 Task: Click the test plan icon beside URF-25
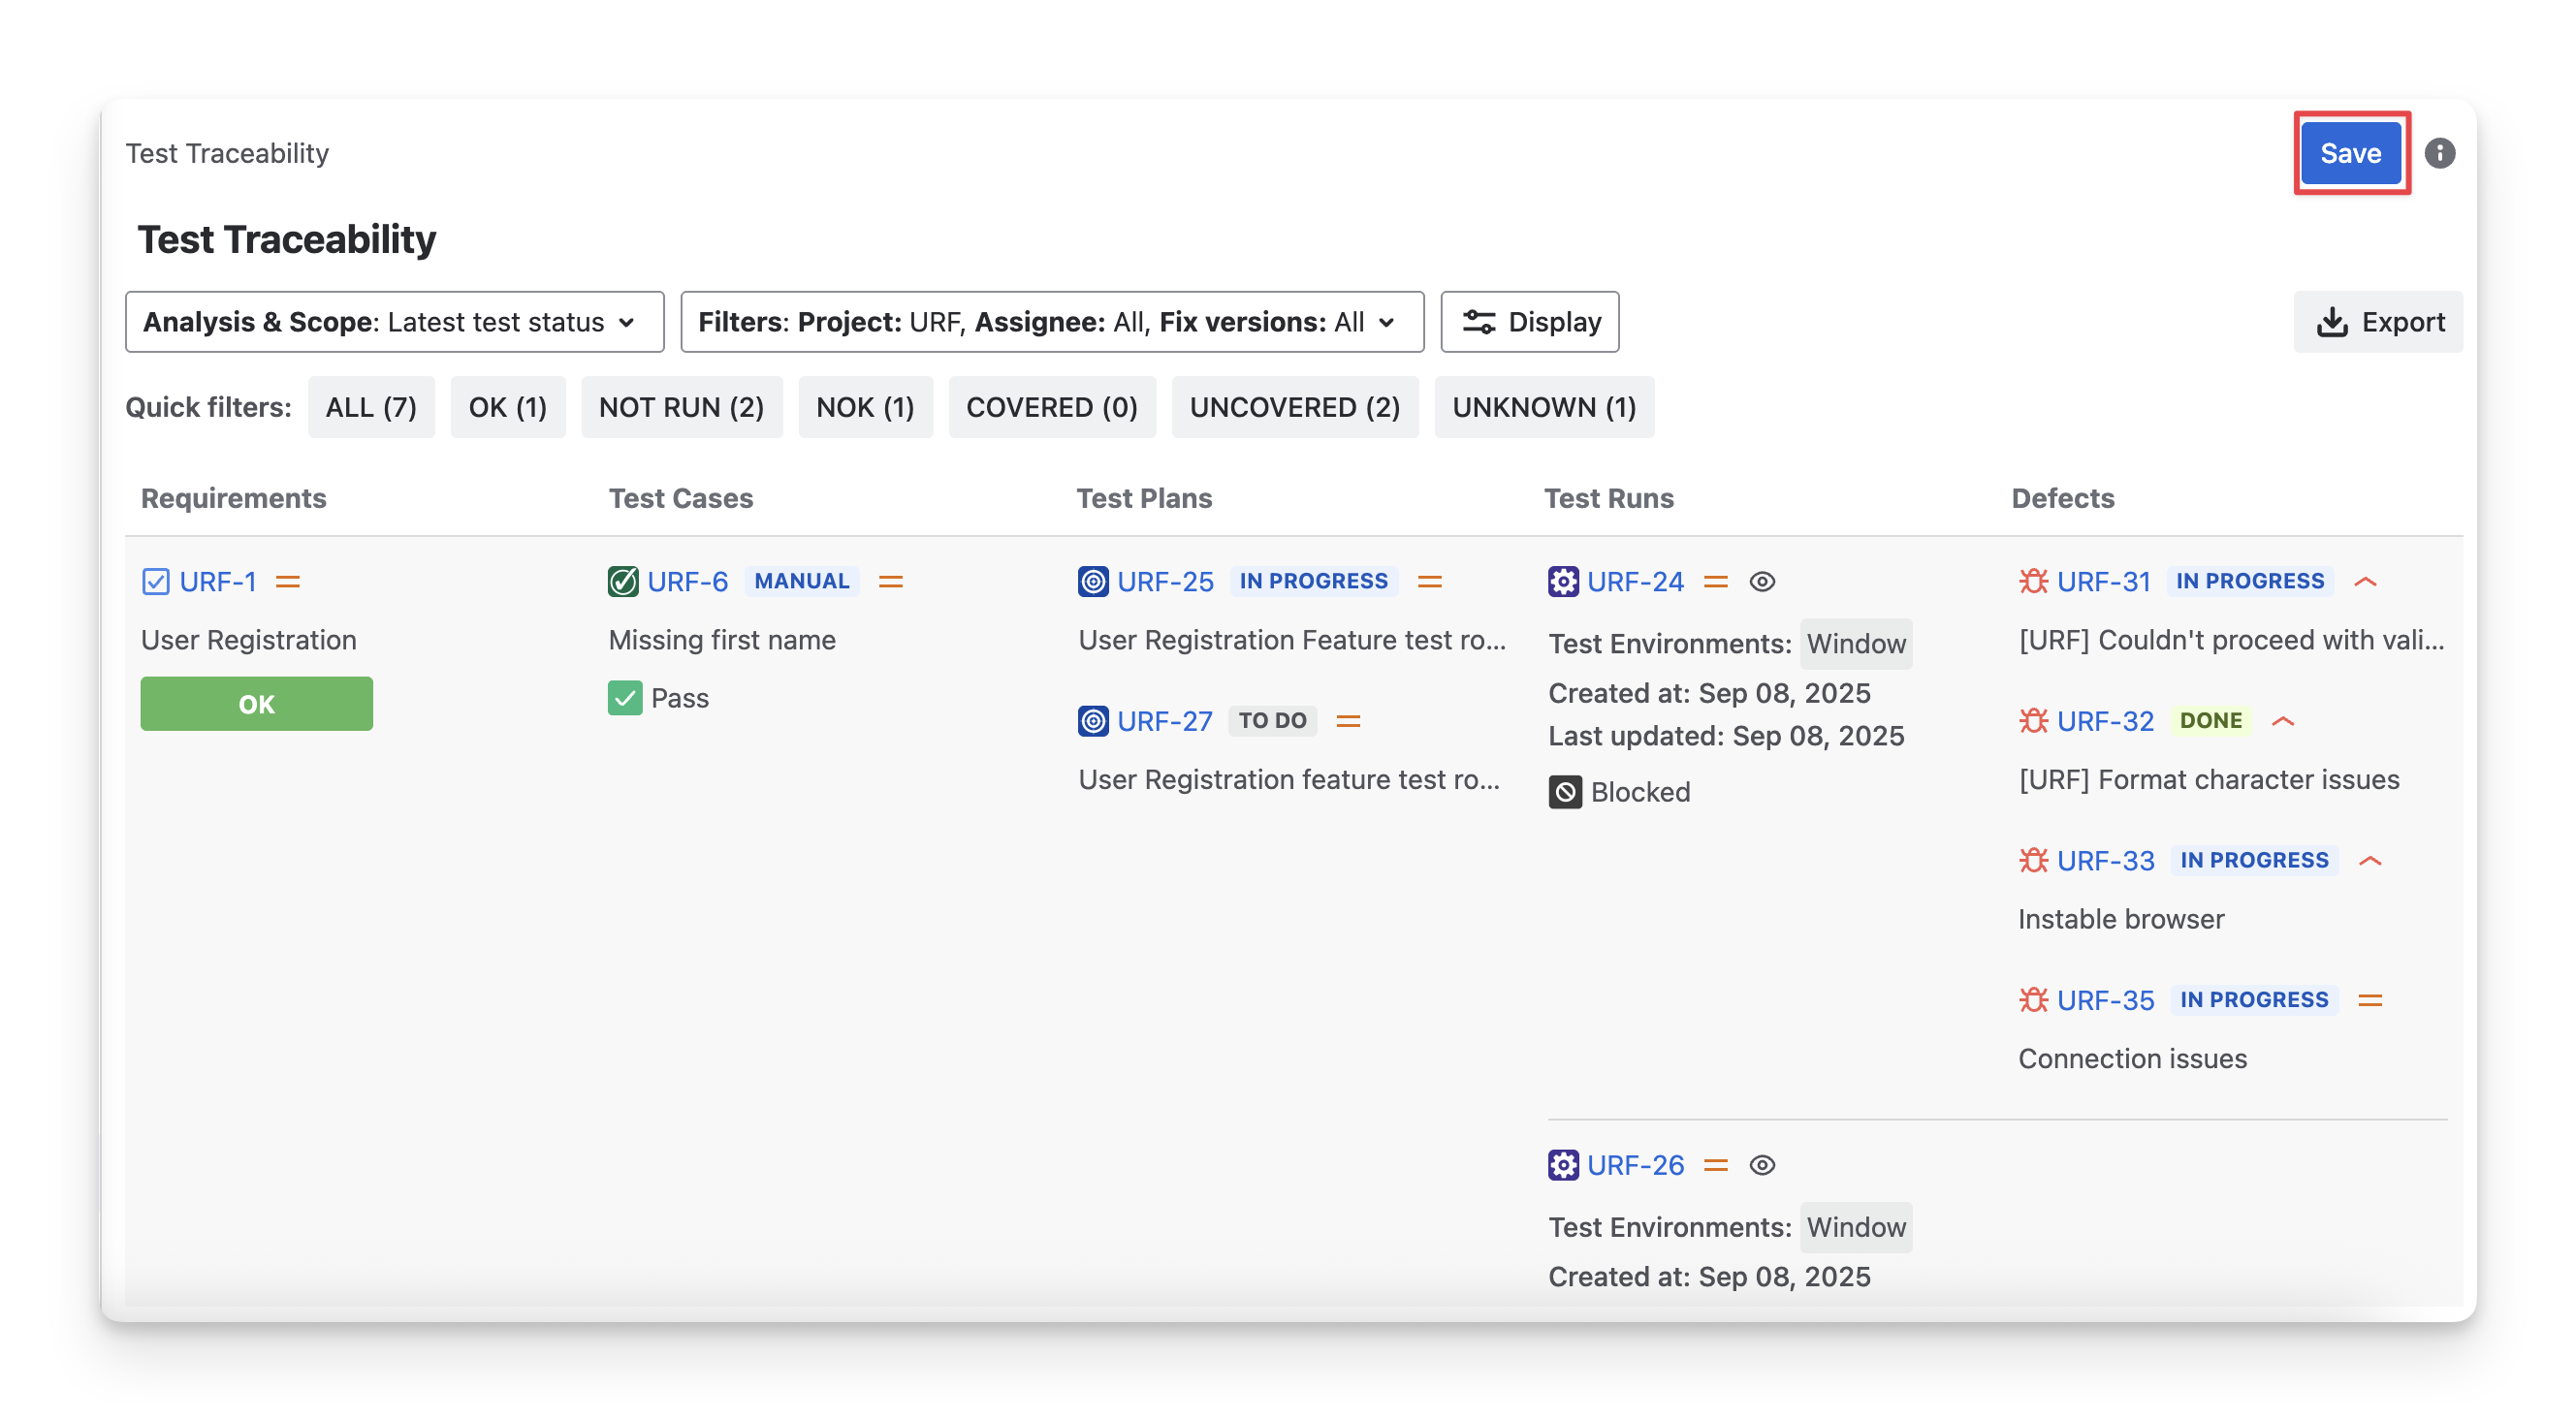click(1093, 581)
